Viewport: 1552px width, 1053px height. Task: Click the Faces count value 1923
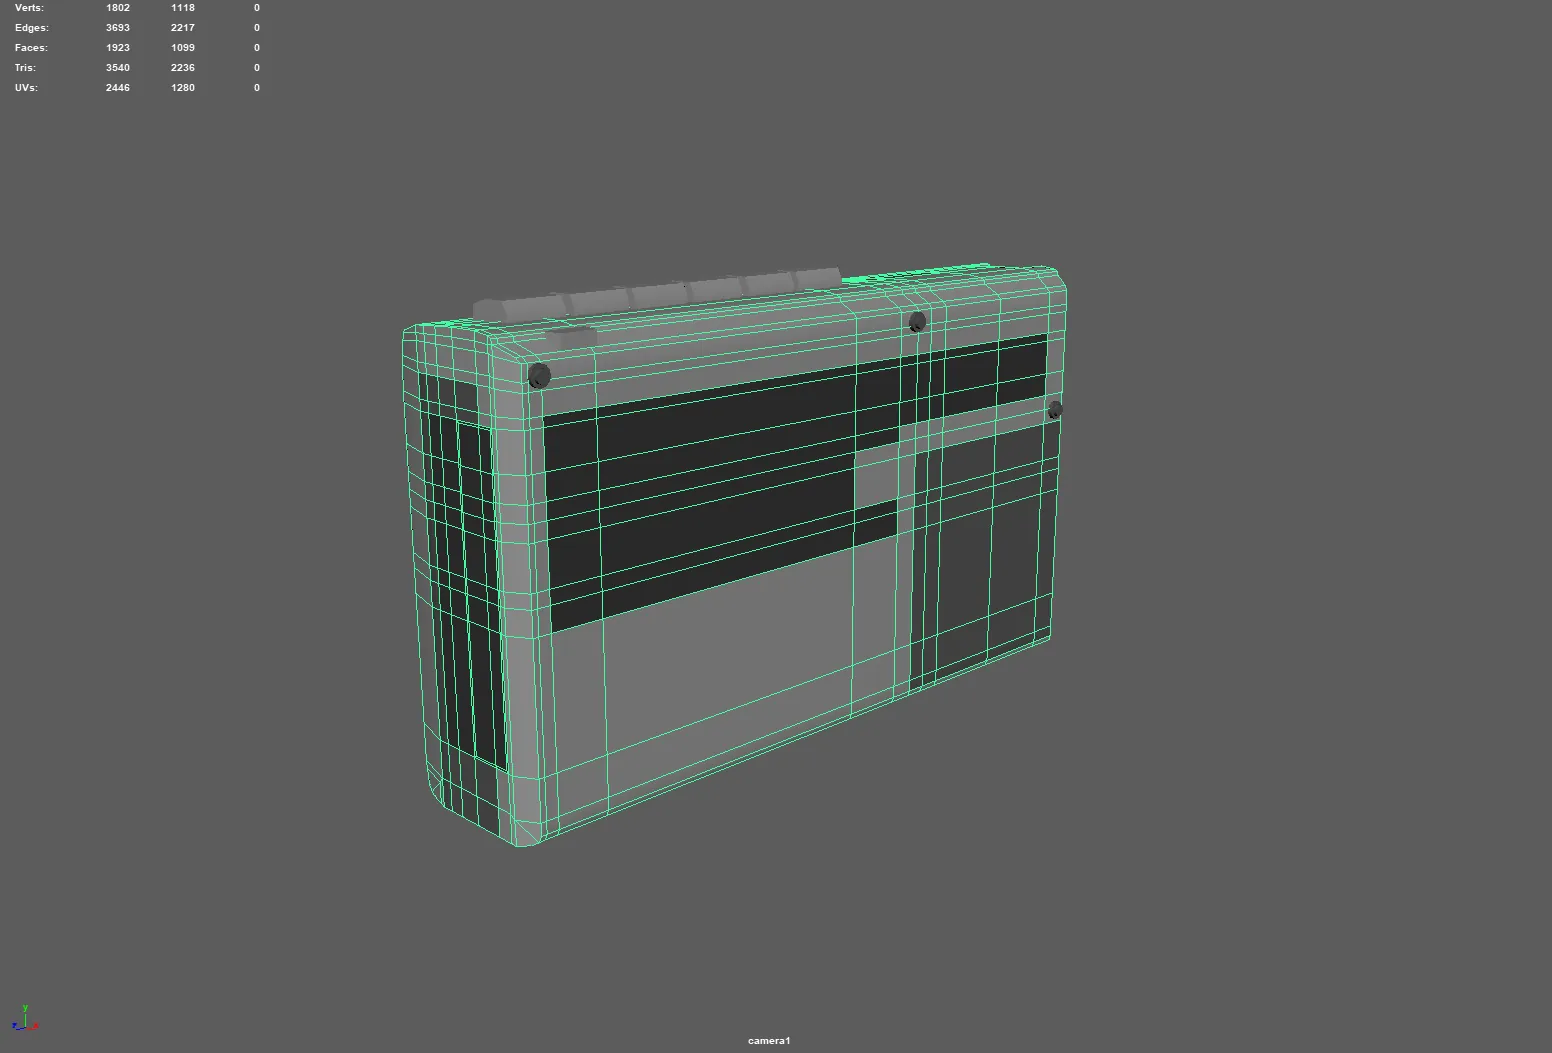(x=118, y=47)
